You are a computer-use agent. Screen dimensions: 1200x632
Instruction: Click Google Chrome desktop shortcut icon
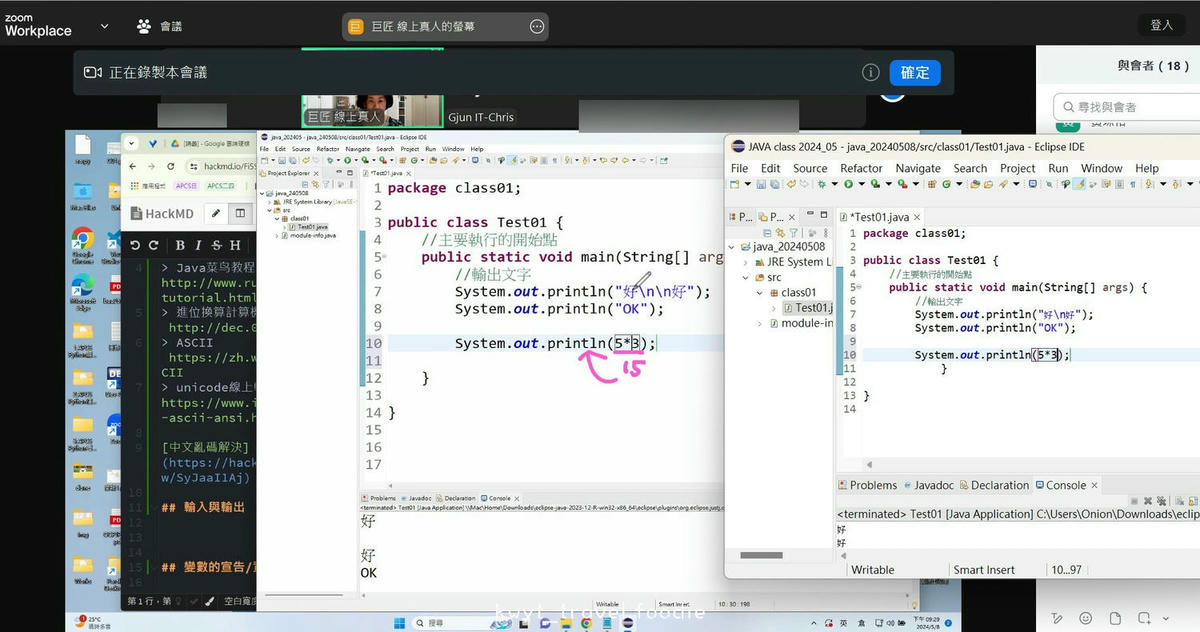(83, 239)
